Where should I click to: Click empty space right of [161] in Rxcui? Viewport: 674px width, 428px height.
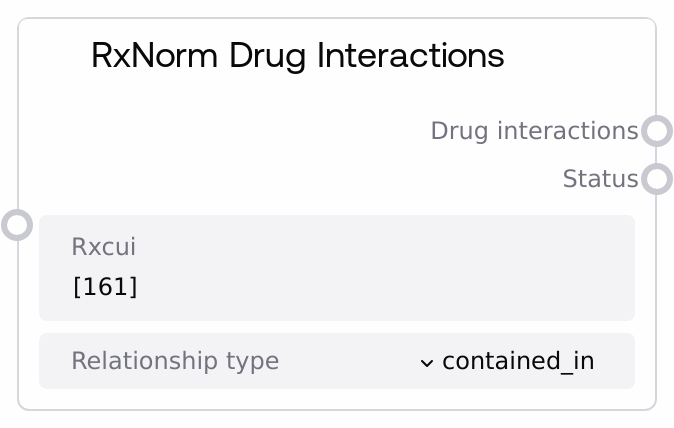400,288
